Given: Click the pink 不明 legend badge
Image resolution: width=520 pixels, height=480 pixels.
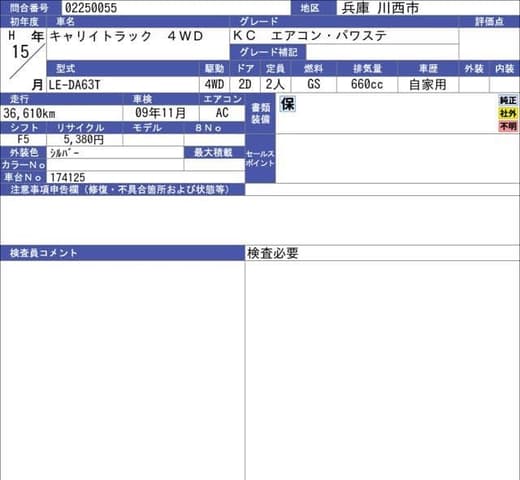Looking at the screenshot, I should point(508,126).
